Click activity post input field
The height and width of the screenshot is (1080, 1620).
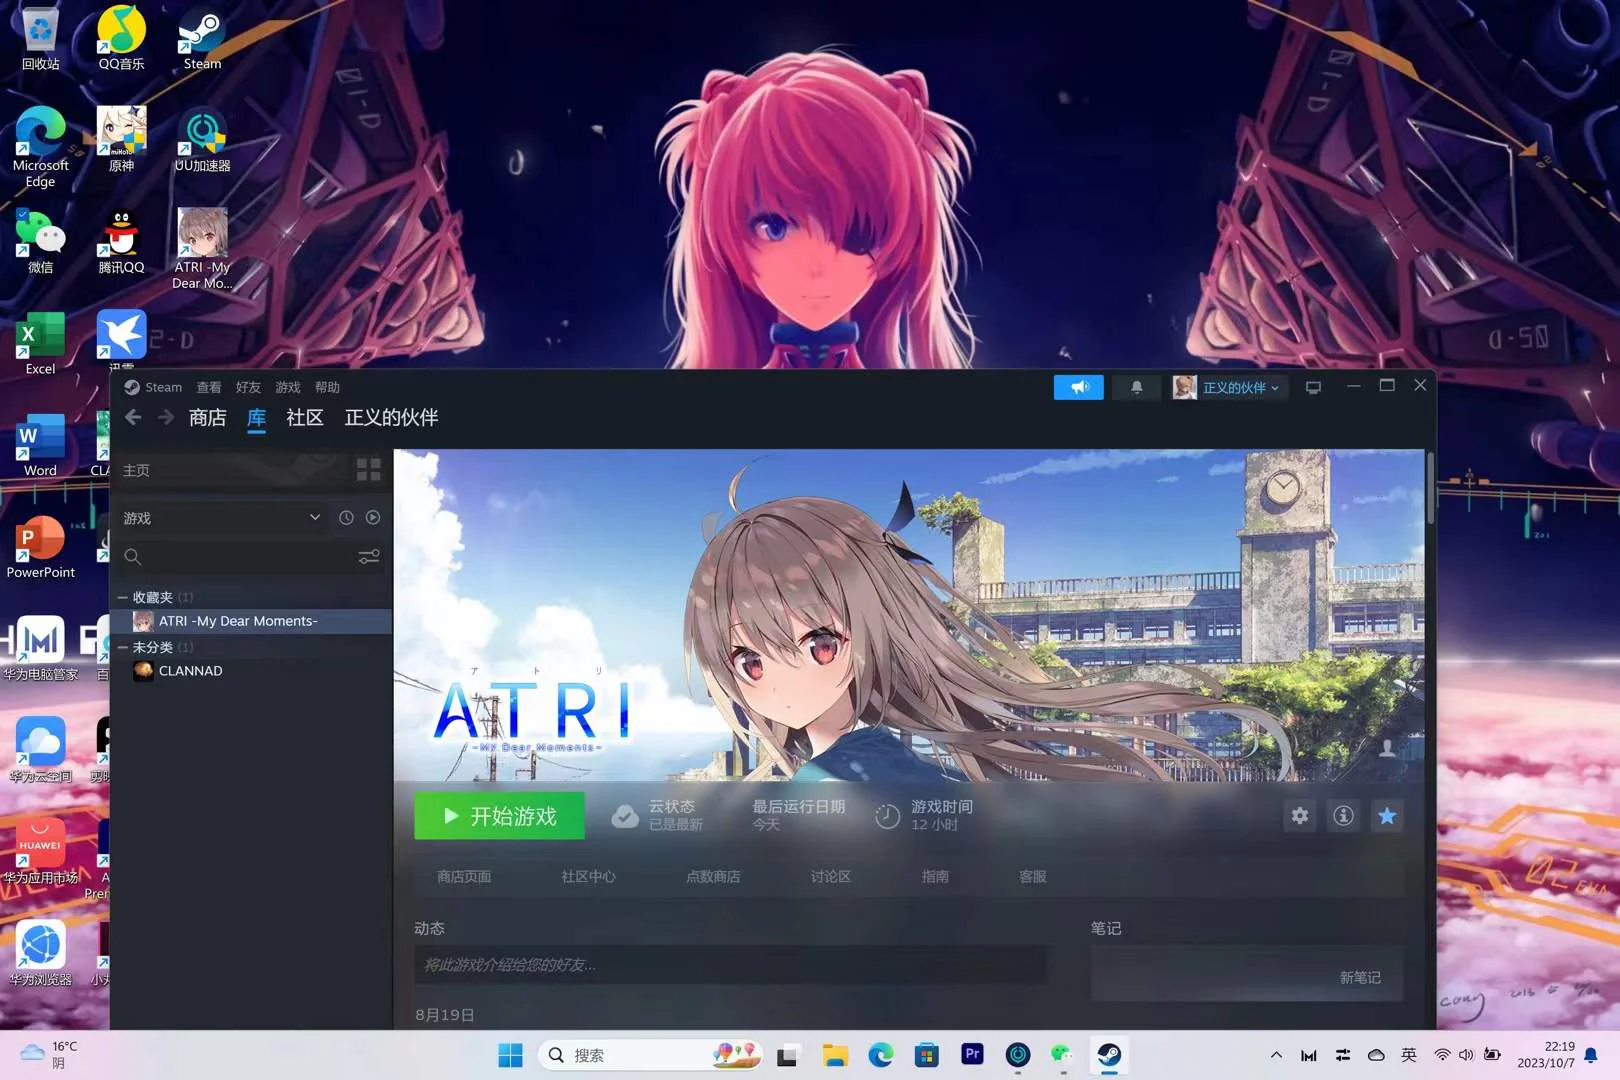[x=731, y=965]
